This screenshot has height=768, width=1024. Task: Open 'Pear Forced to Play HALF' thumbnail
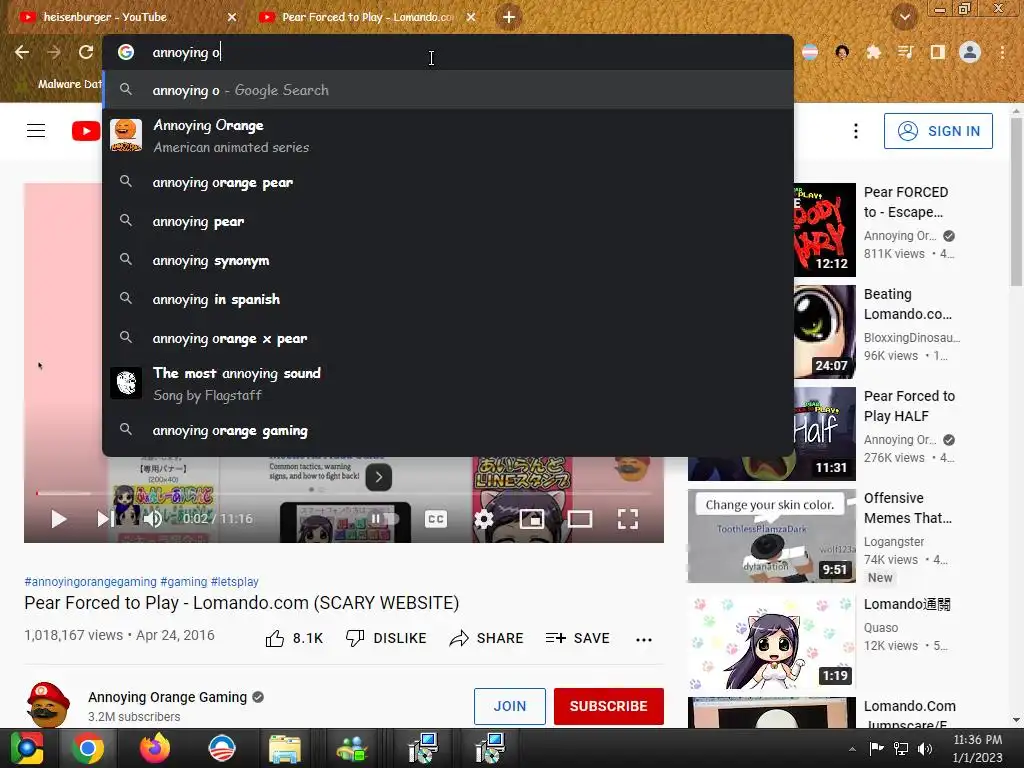click(x=825, y=434)
